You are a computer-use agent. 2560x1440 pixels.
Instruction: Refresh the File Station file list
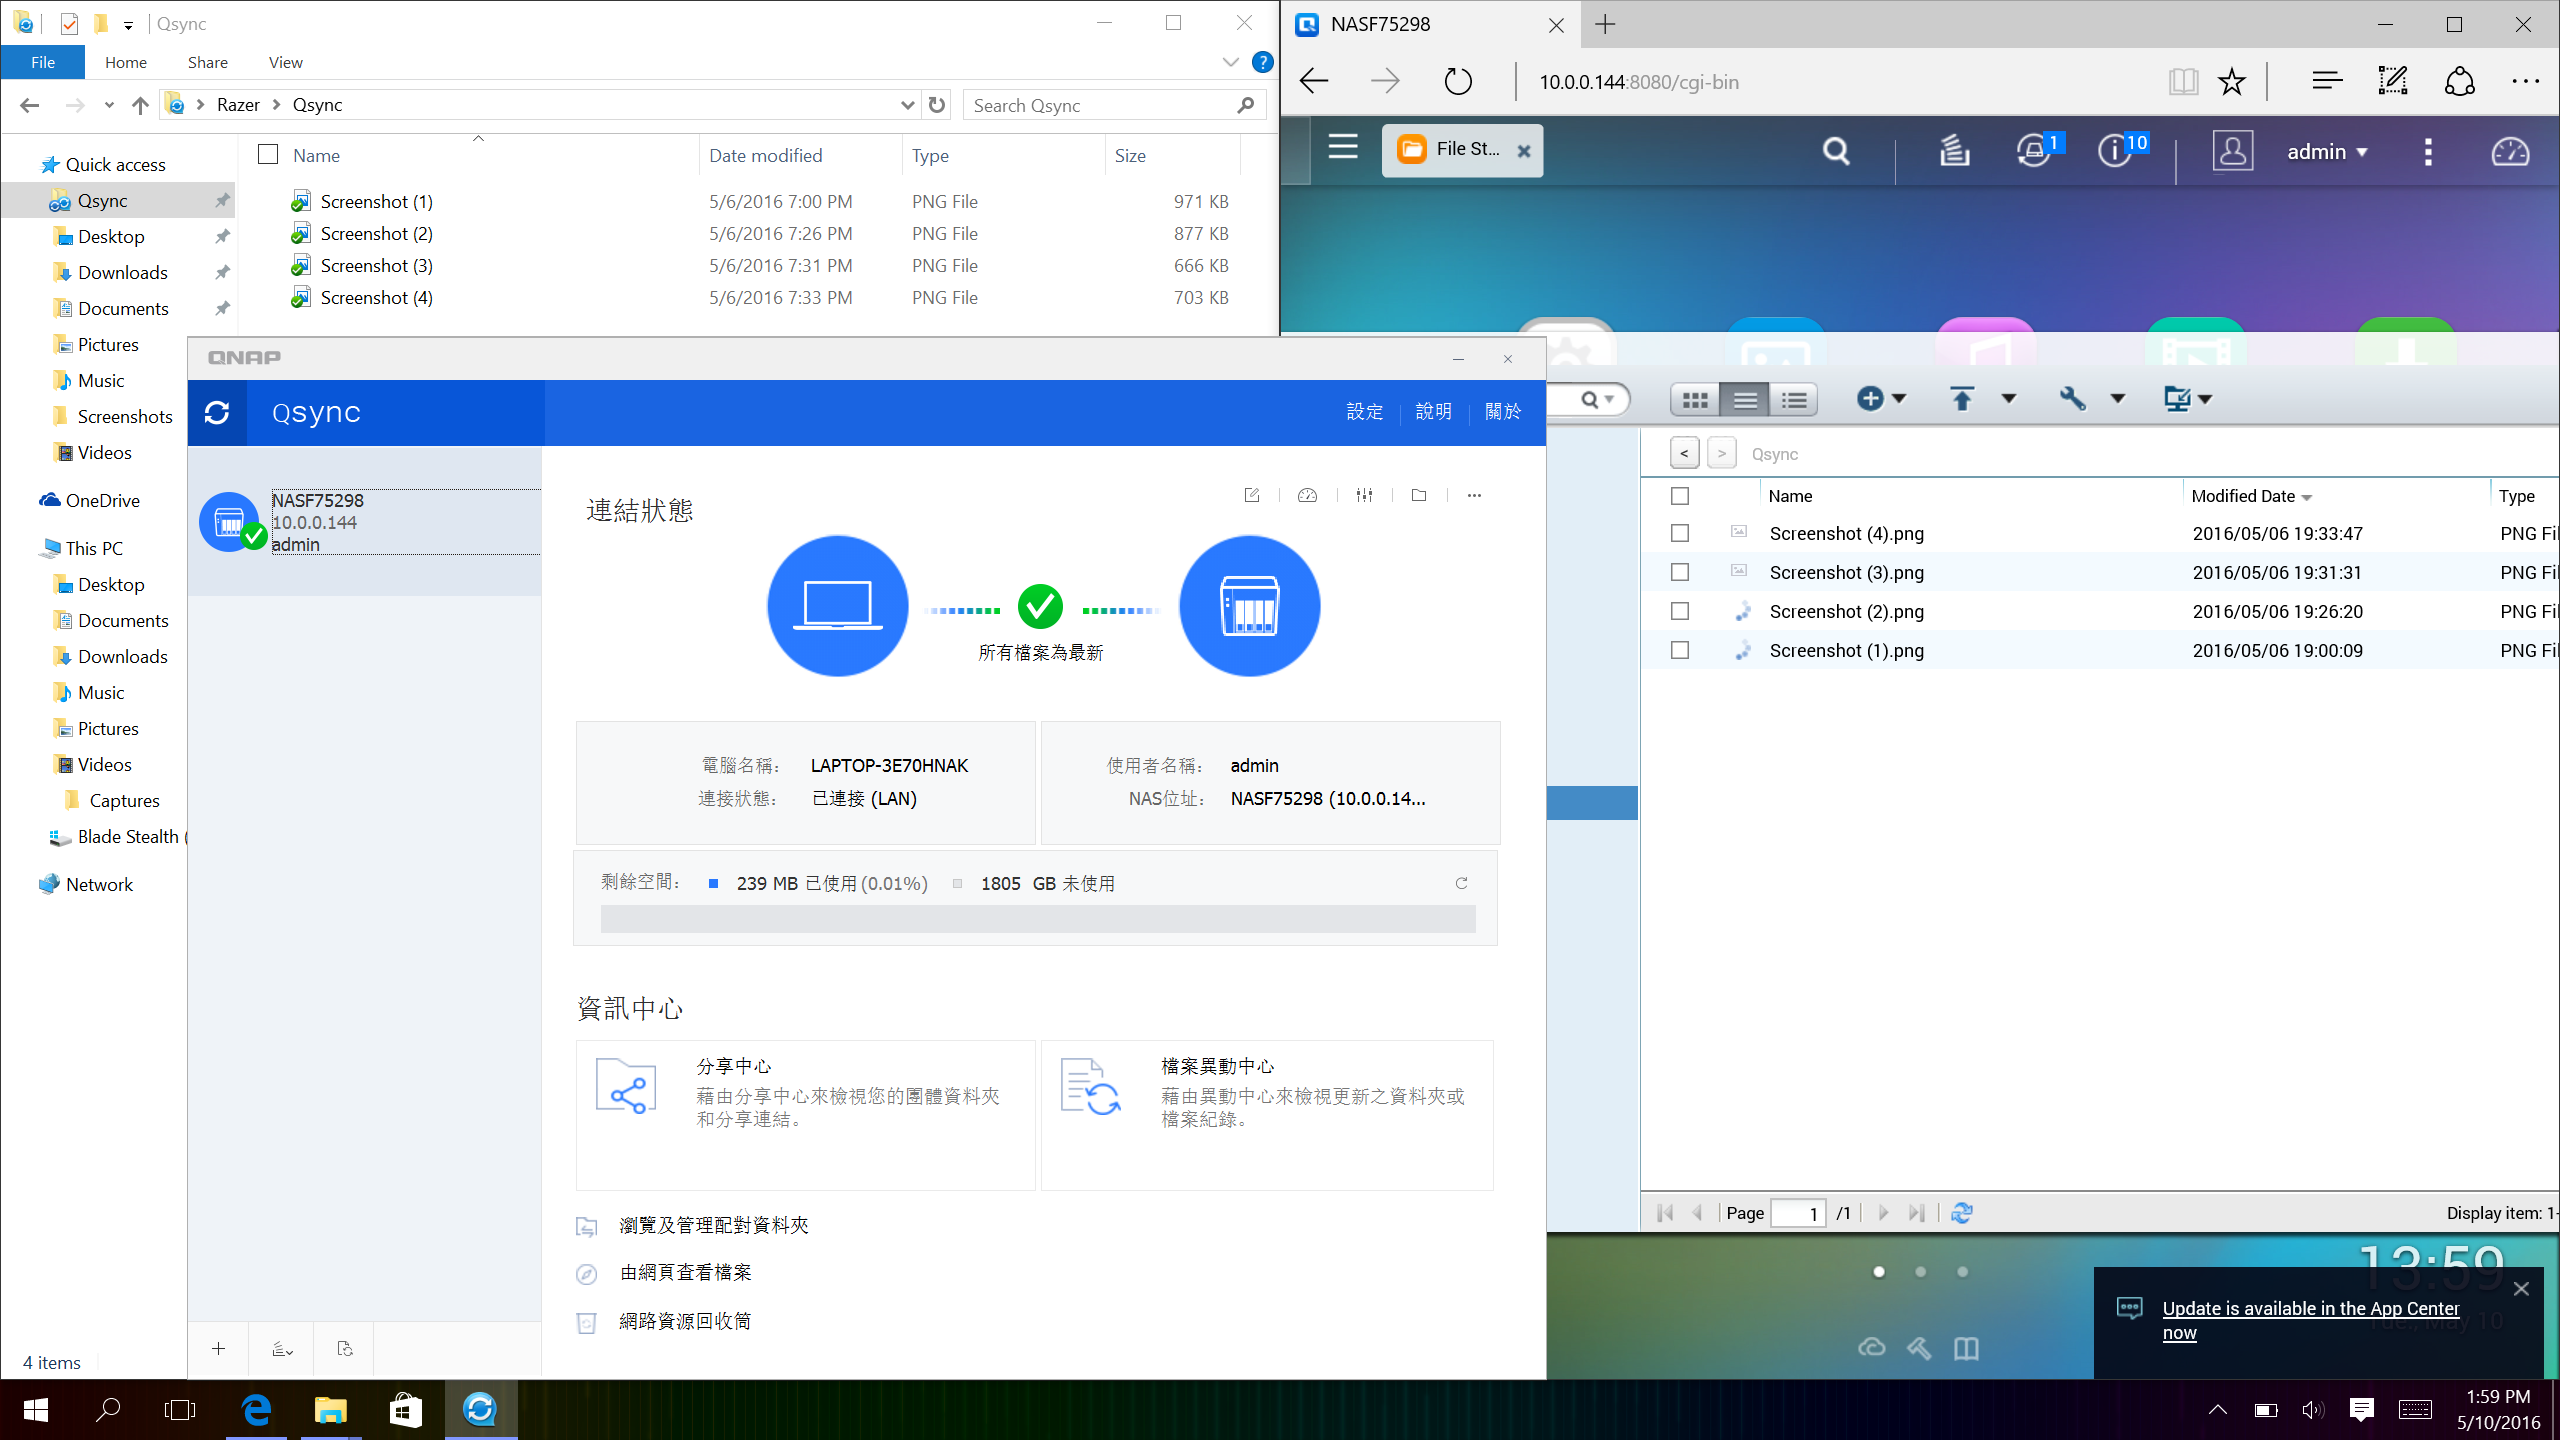click(1962, 1213)
